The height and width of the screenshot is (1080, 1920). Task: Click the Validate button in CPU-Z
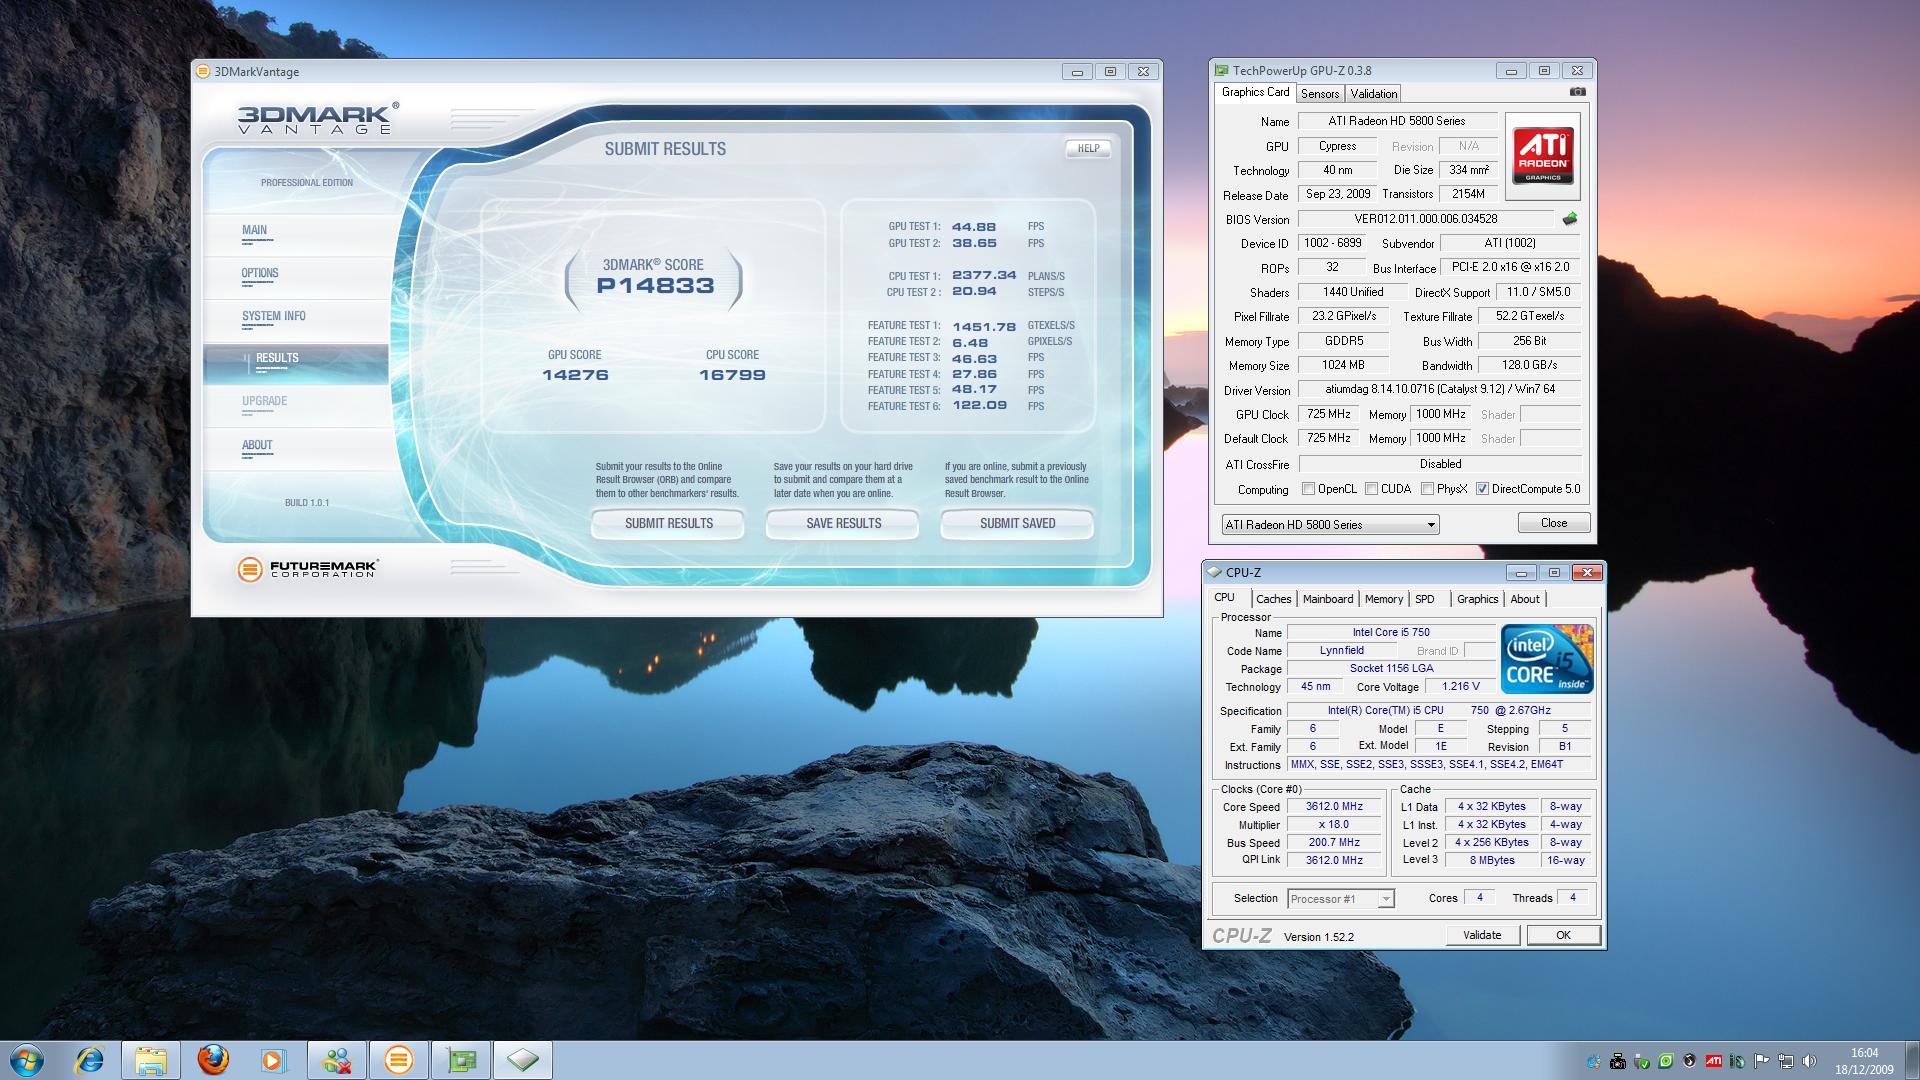[1482, 935]
